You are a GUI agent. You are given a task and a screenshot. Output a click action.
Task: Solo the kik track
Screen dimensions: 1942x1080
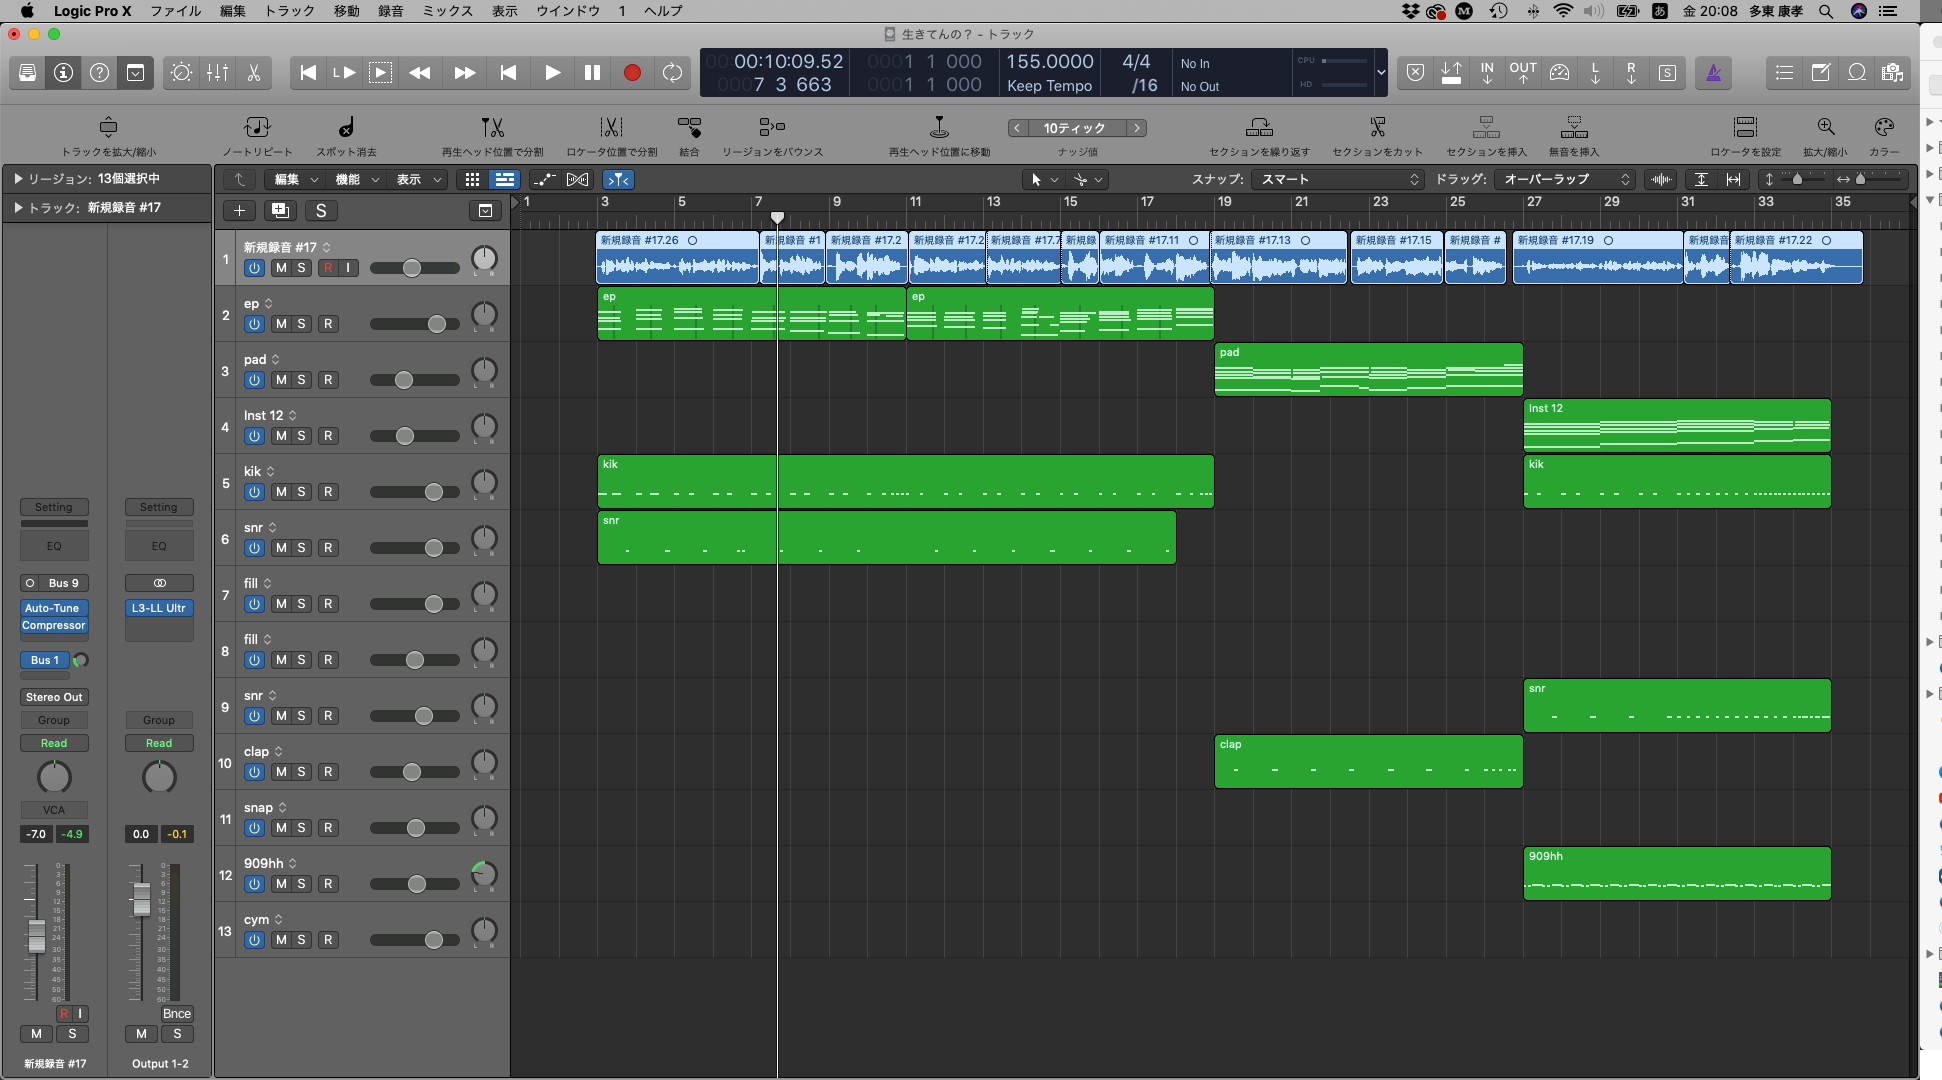click(x=302, y=492)
